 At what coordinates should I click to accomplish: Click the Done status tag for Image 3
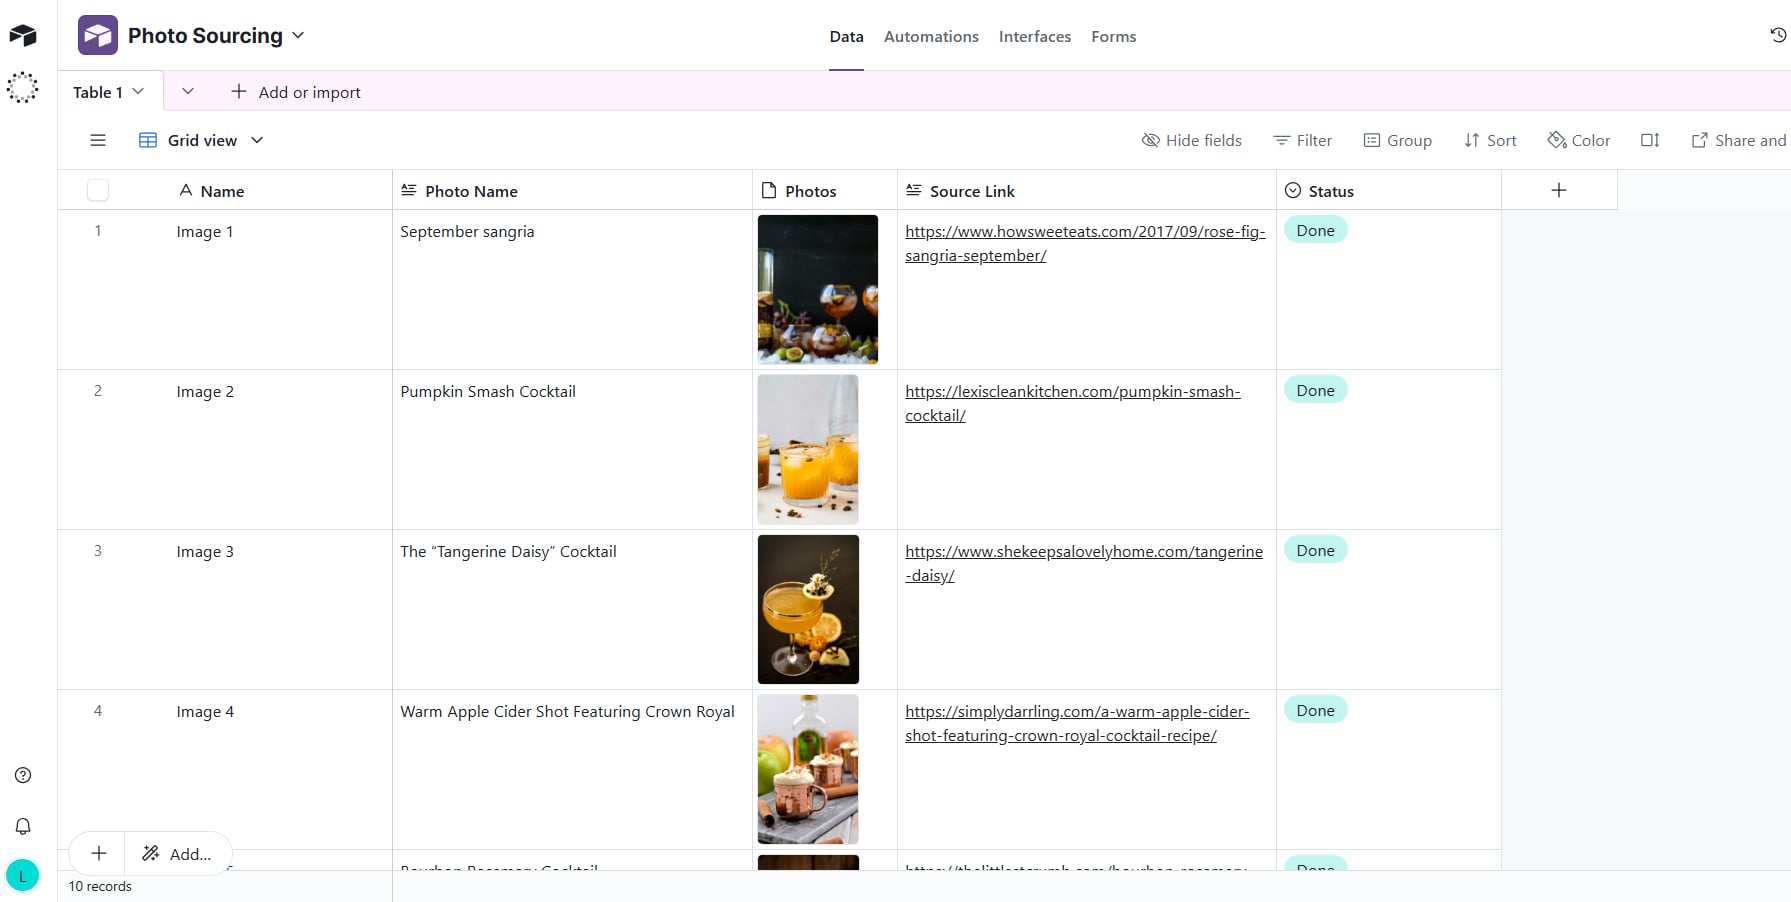tap(1315, 550)
